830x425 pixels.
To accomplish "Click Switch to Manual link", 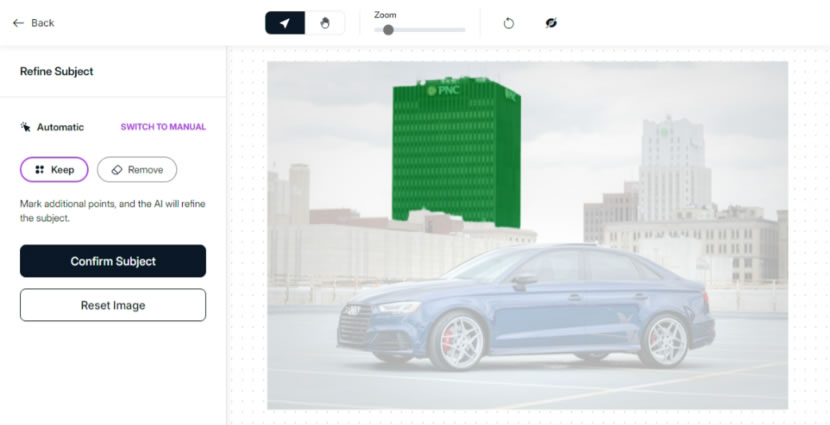I will tap(163, 127).
